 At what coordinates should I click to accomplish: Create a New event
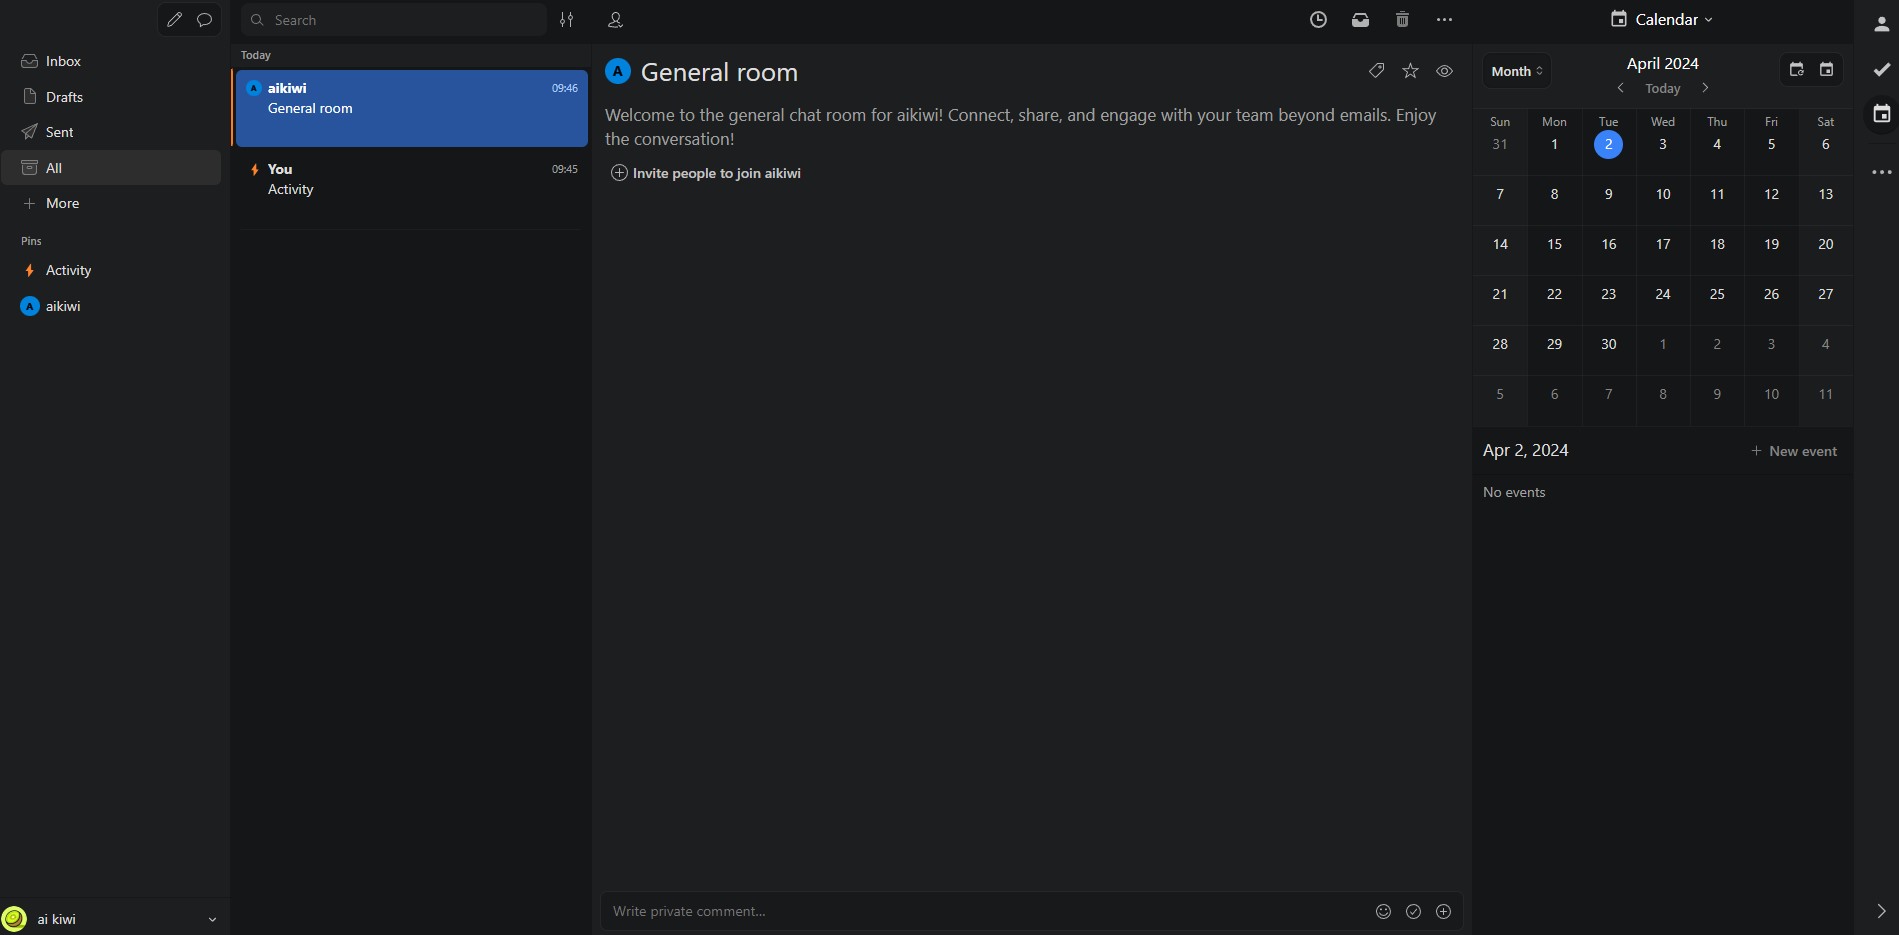pyautogui.click(x=1794, y=451)
